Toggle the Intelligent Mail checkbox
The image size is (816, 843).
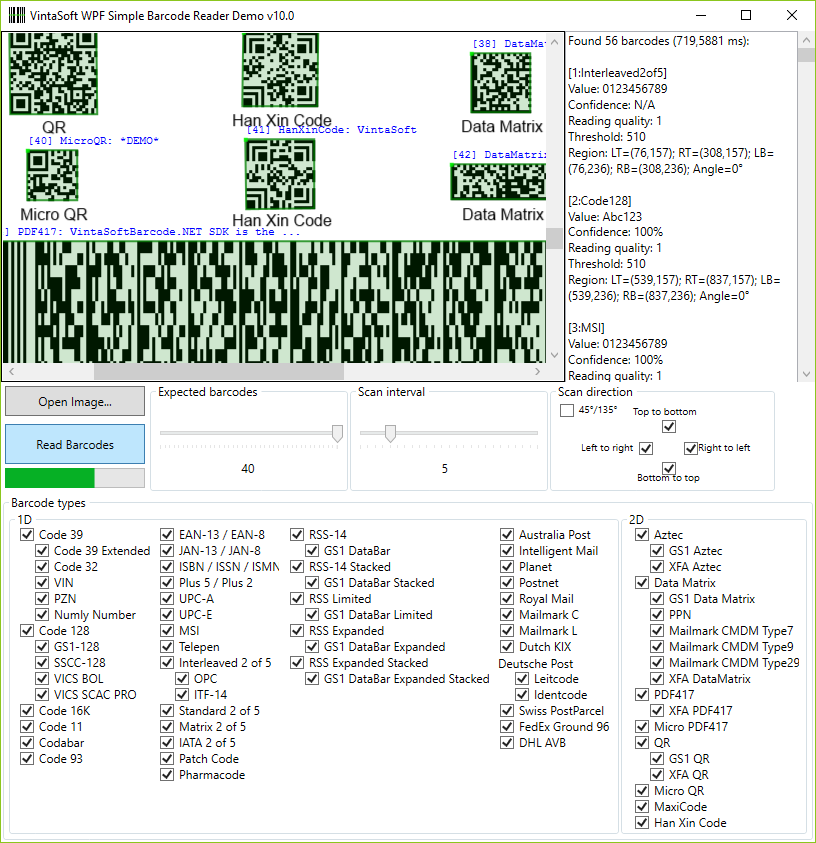pyautogui.click(x=506, y=551)
